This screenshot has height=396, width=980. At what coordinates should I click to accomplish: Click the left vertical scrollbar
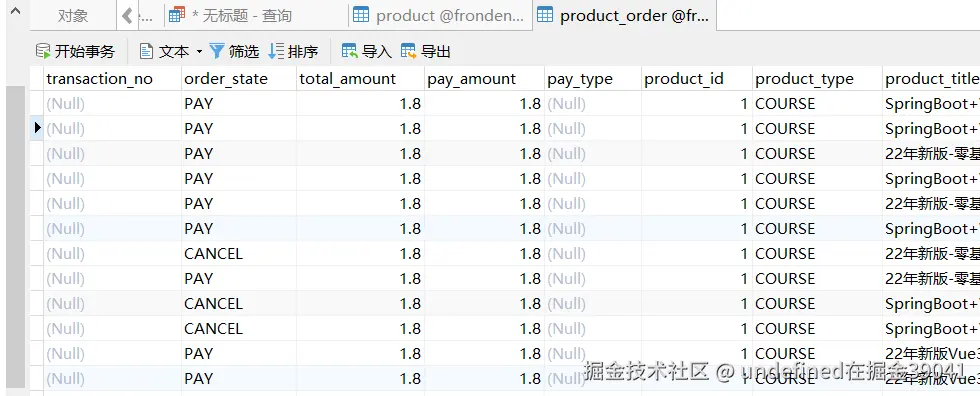pos(16,237)
